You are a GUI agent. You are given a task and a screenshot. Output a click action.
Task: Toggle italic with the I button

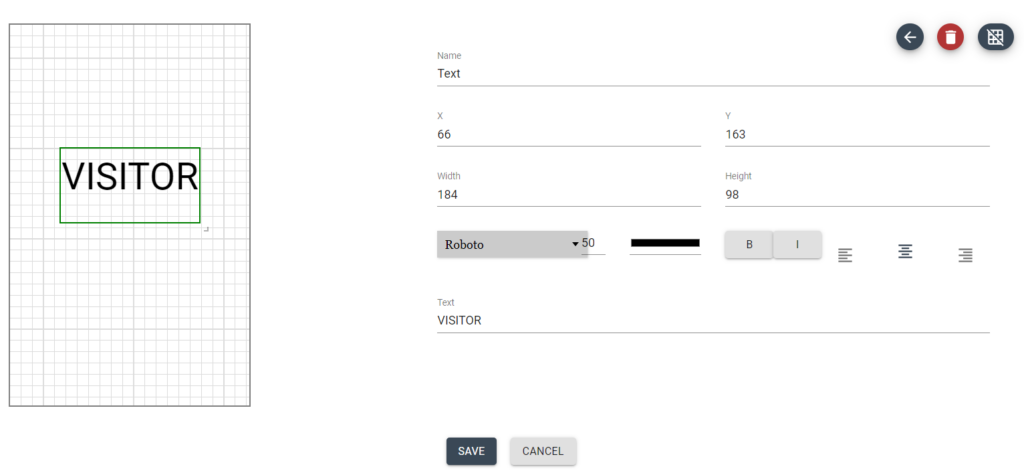pyautogui.click(x=797, y=245)
